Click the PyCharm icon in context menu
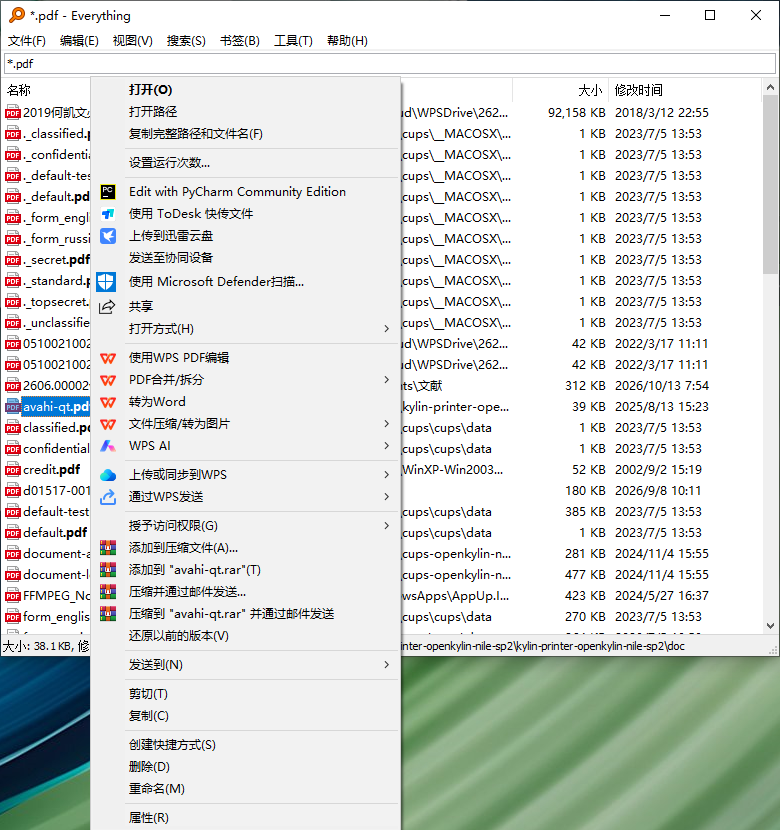780x830 pixels. tap(108, 192)
